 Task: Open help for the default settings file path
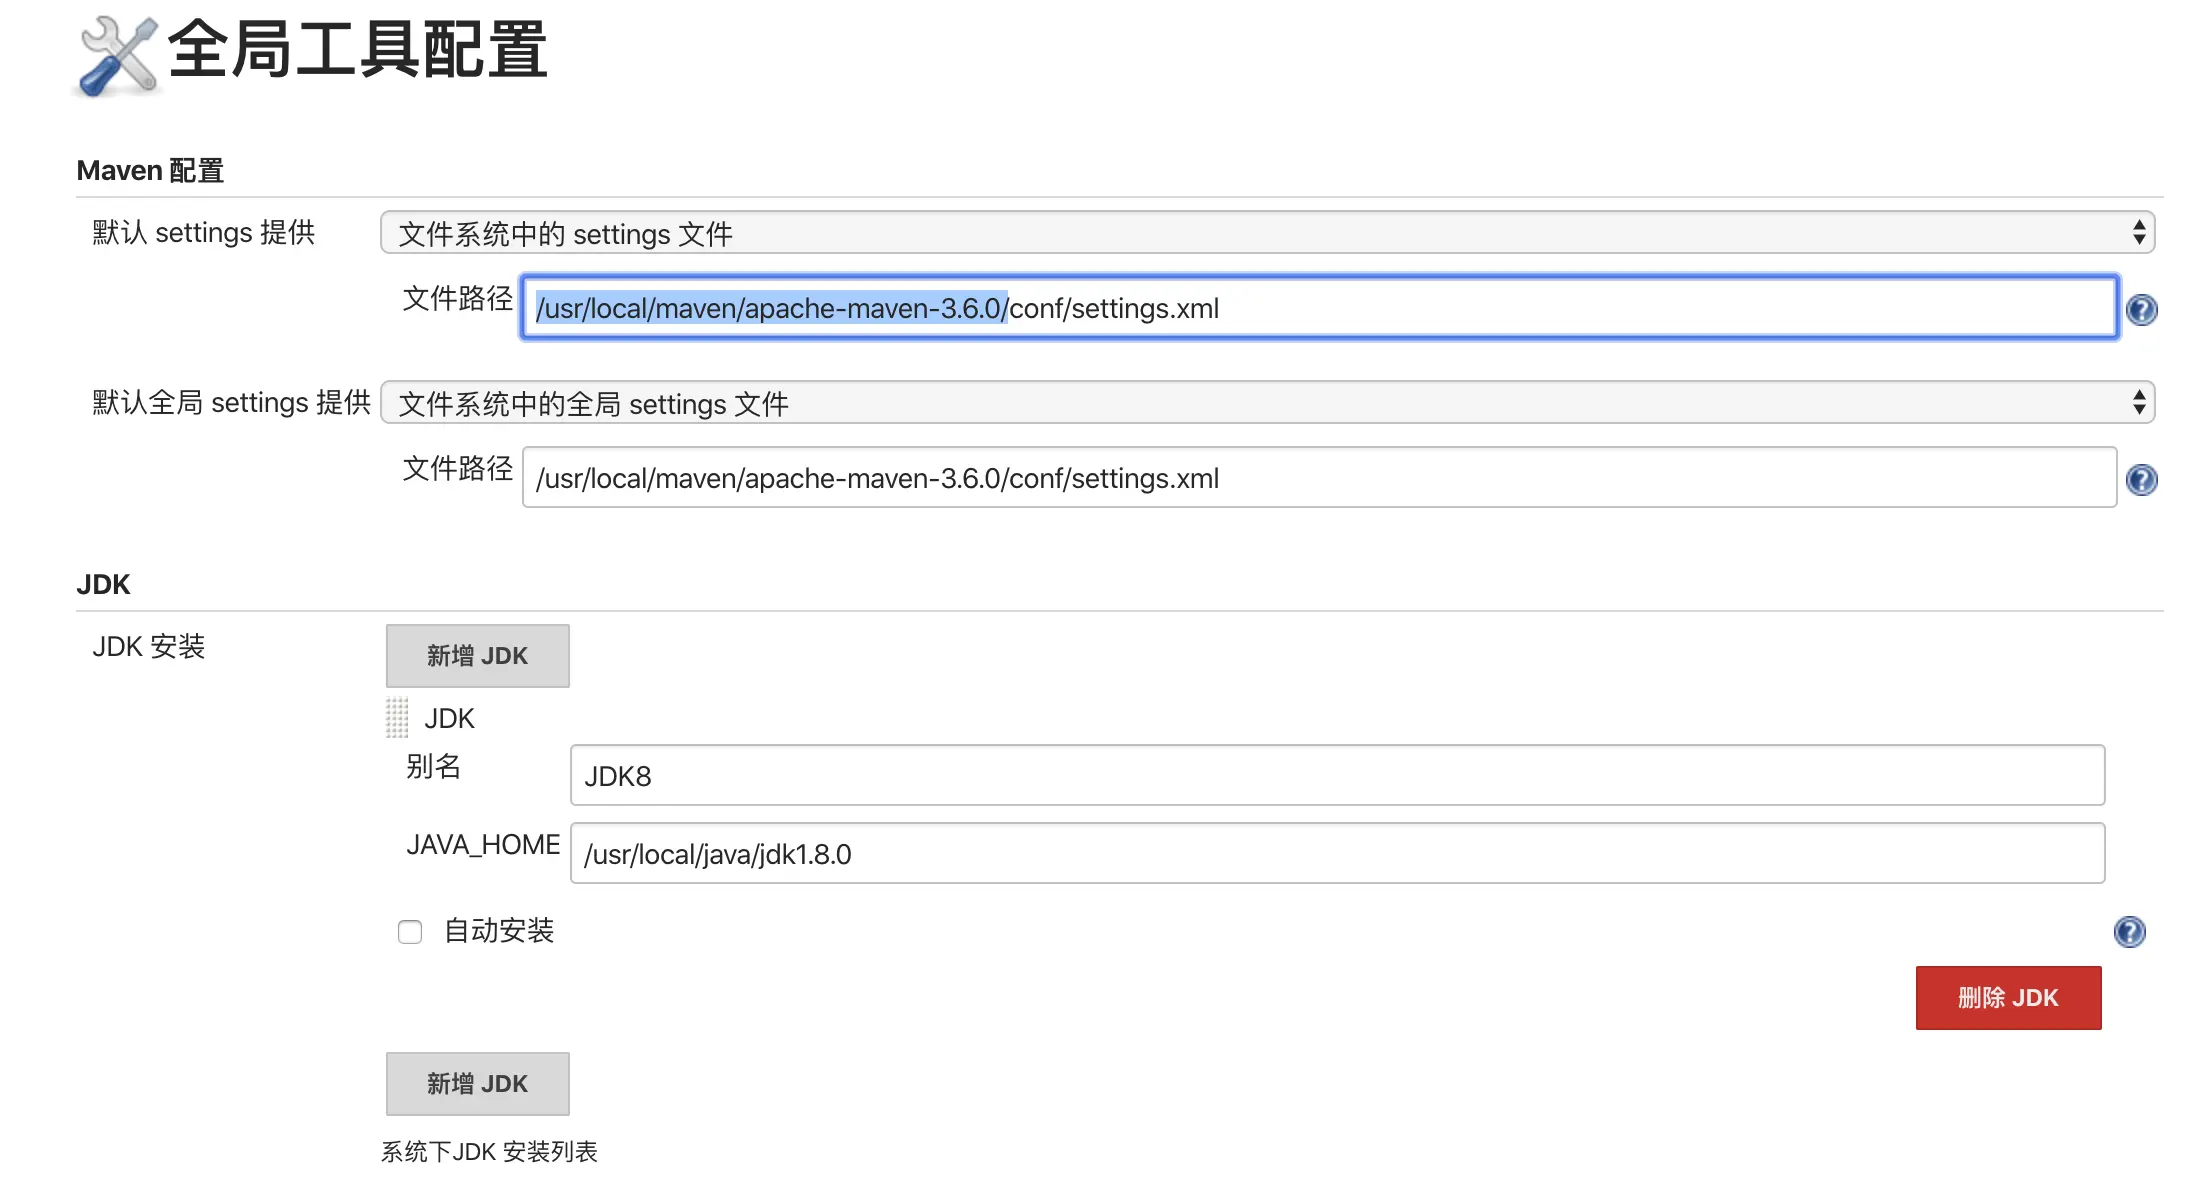(x=2141, y=310)
